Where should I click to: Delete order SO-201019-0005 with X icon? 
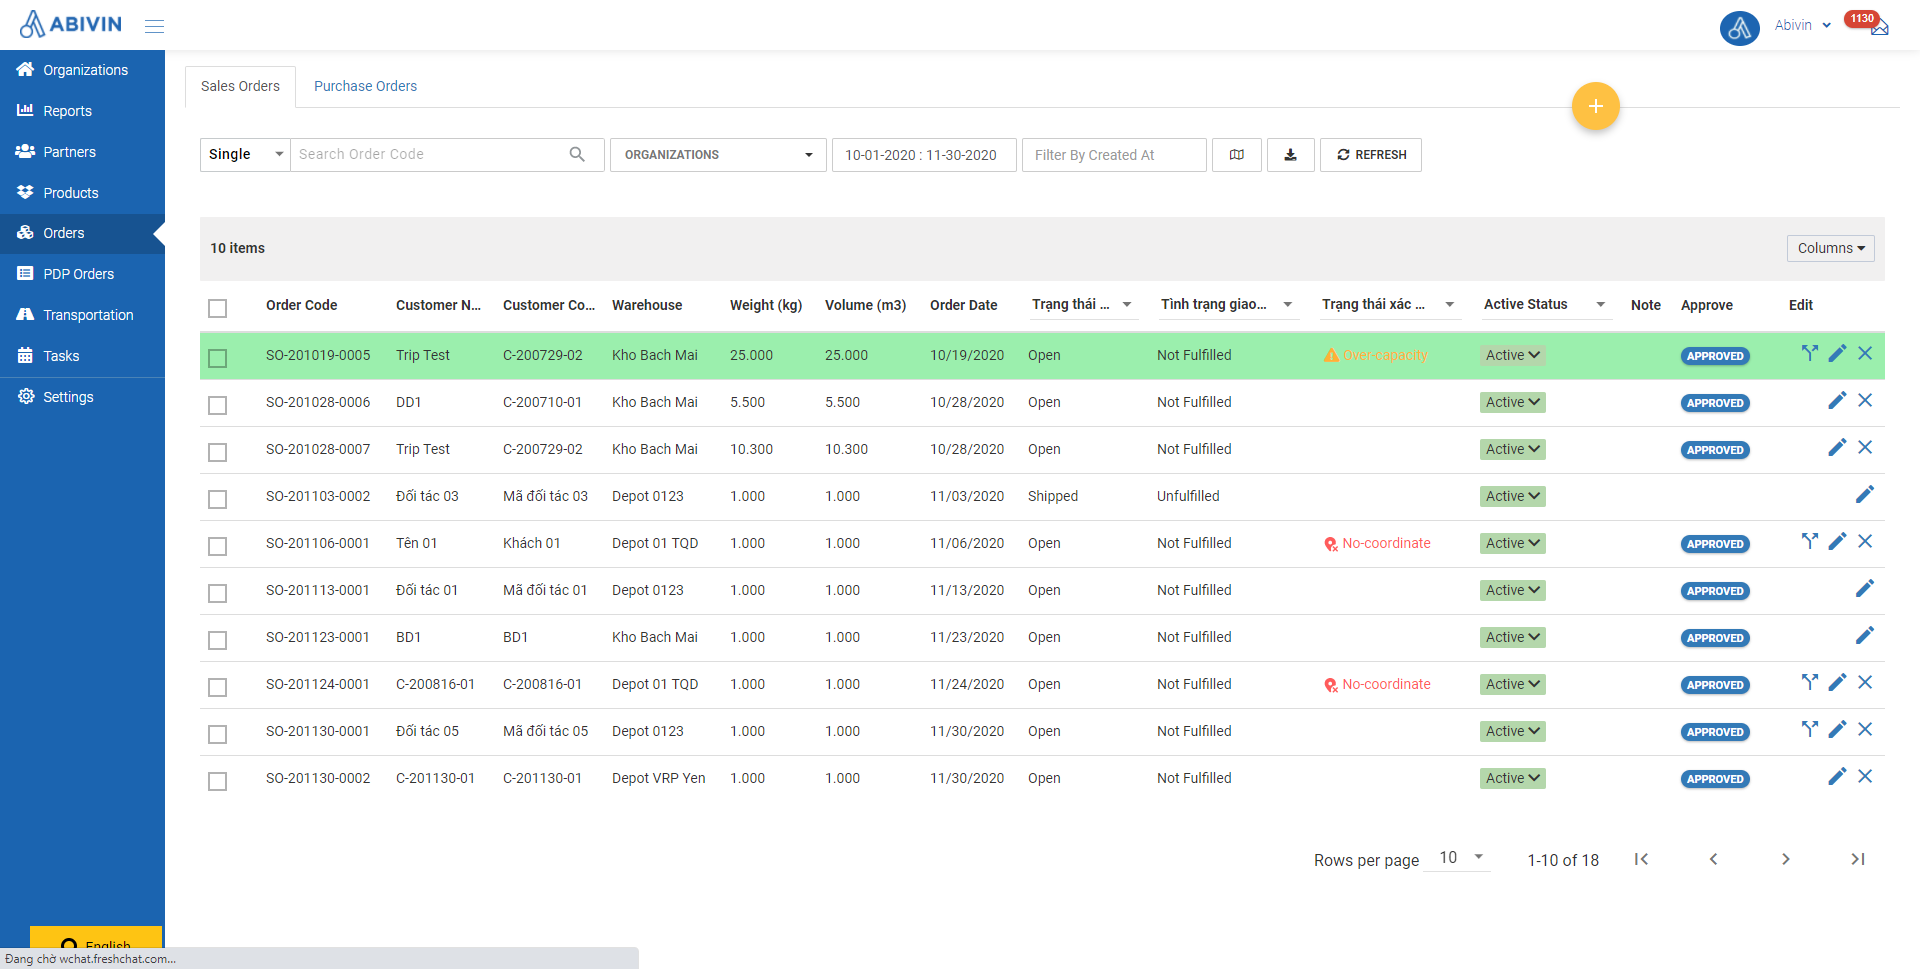click(x=1865, y=353)
